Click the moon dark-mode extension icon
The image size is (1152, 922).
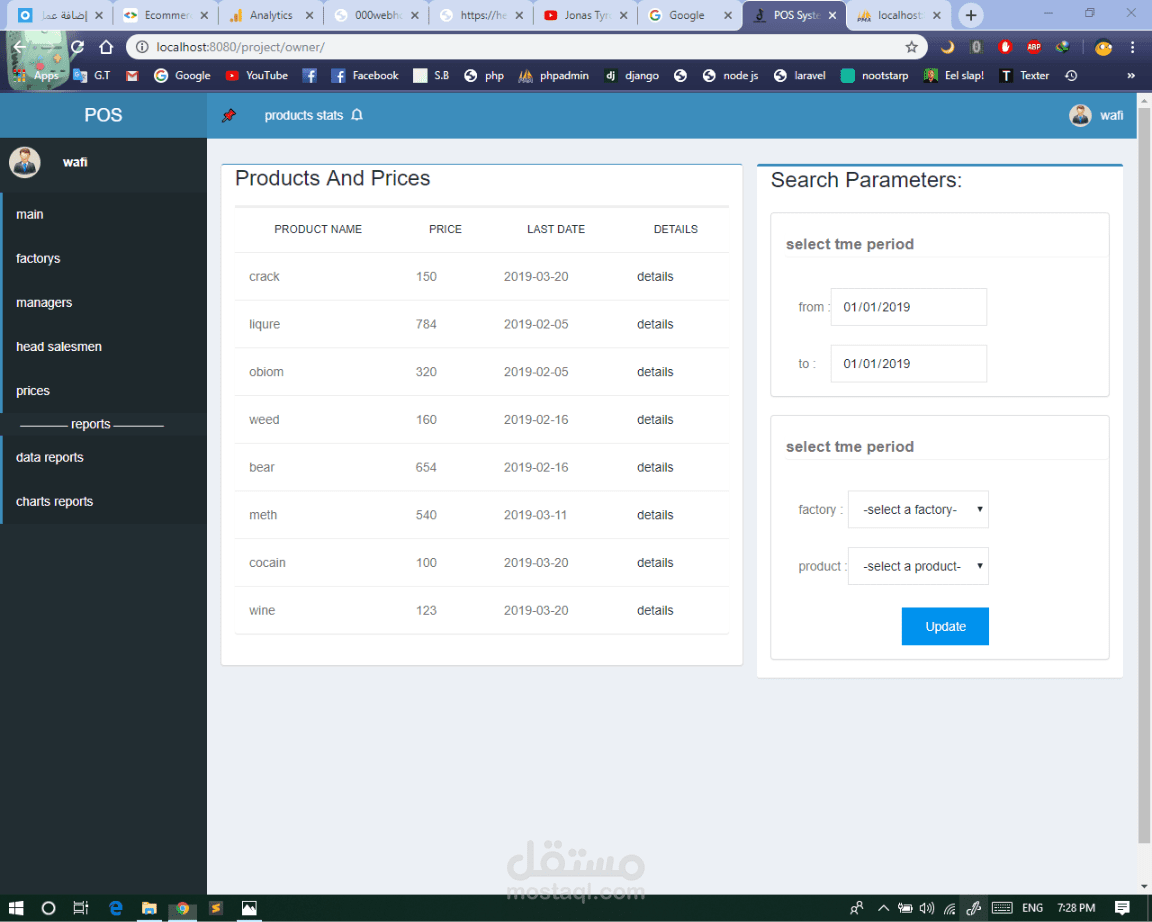[x=948, y=47]
